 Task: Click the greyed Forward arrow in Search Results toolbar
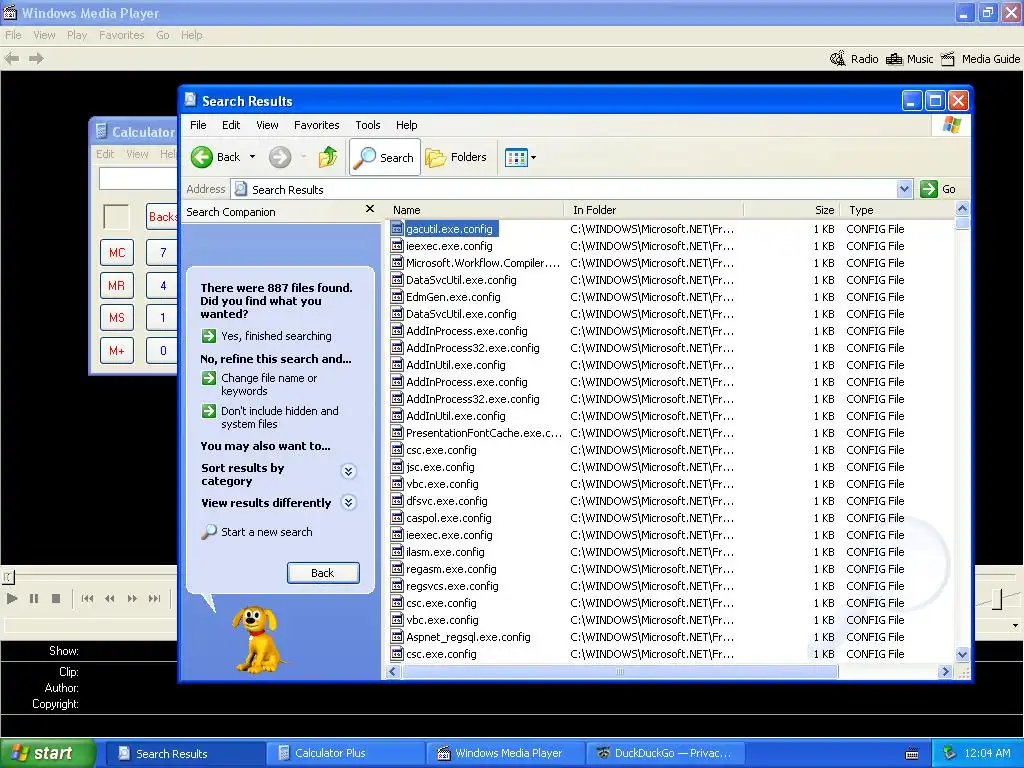click(x=280, y=157)
